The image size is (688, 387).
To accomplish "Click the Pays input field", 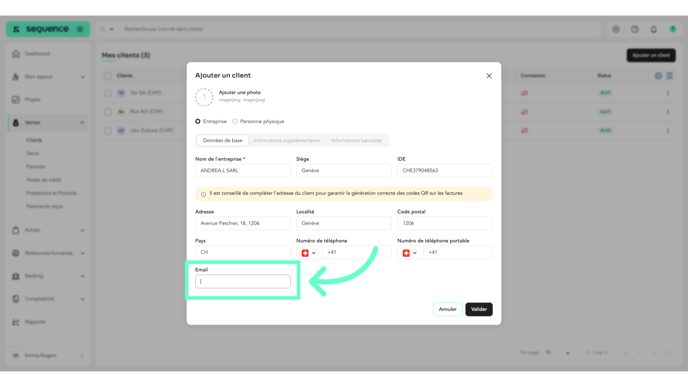I will pos(243,252).
